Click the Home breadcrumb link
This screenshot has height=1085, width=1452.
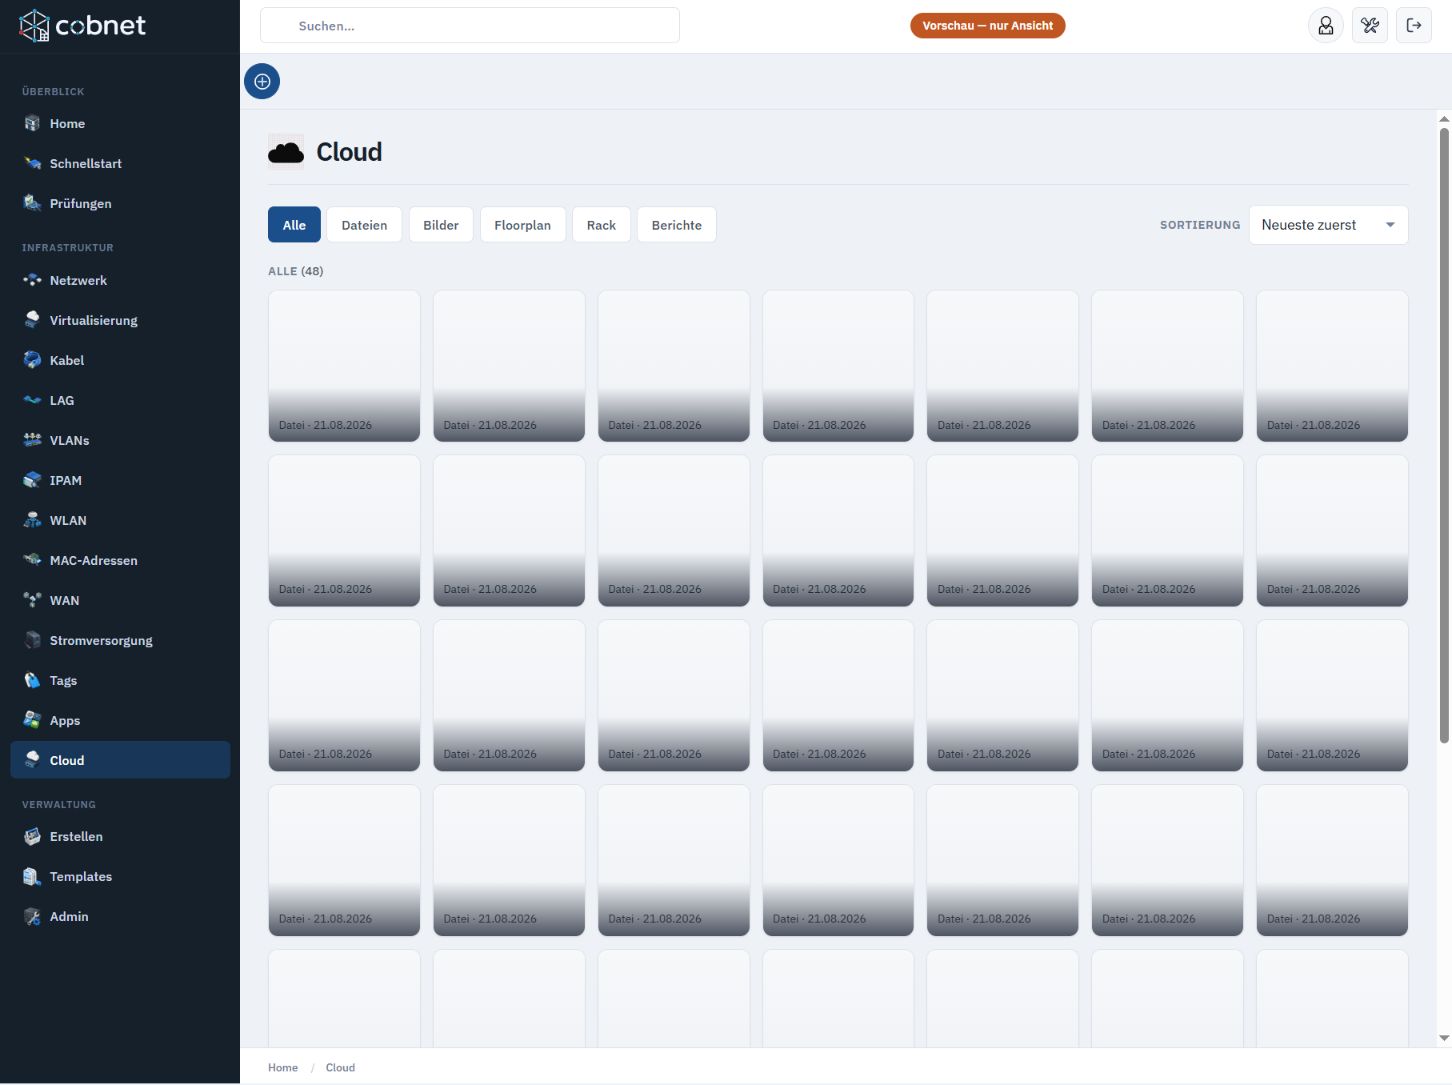click(x=283, y=1068)
